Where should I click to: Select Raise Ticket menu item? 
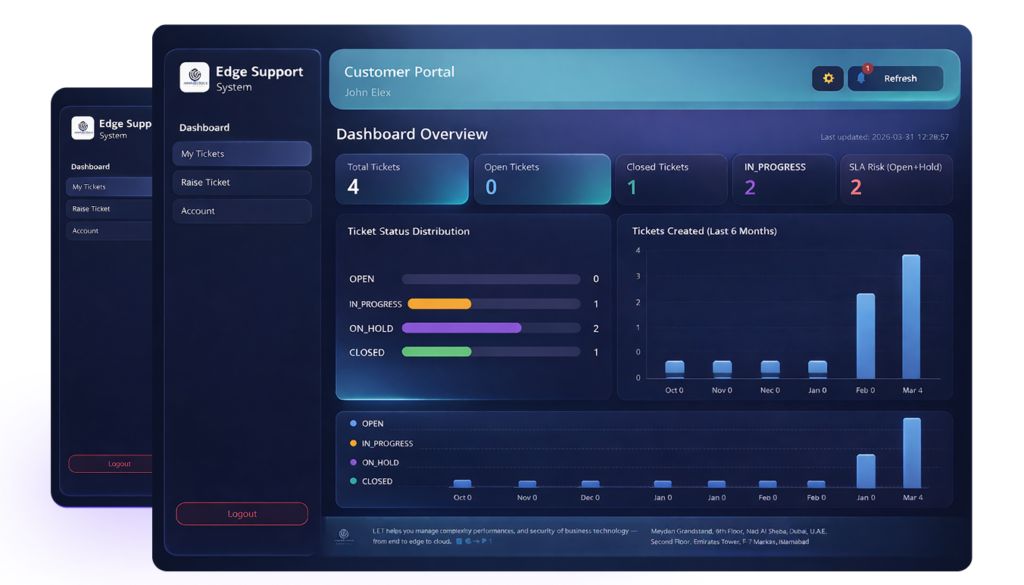click(242, 182)
